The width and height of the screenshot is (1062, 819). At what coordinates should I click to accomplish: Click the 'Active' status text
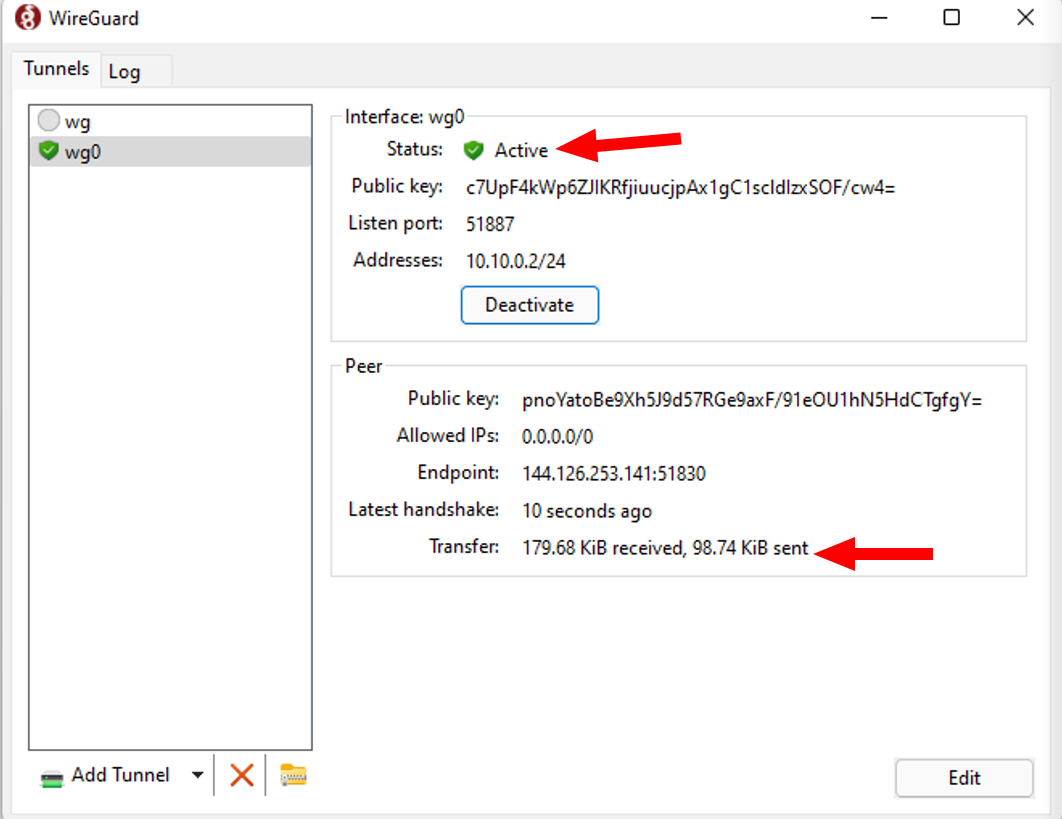point(521,150)
